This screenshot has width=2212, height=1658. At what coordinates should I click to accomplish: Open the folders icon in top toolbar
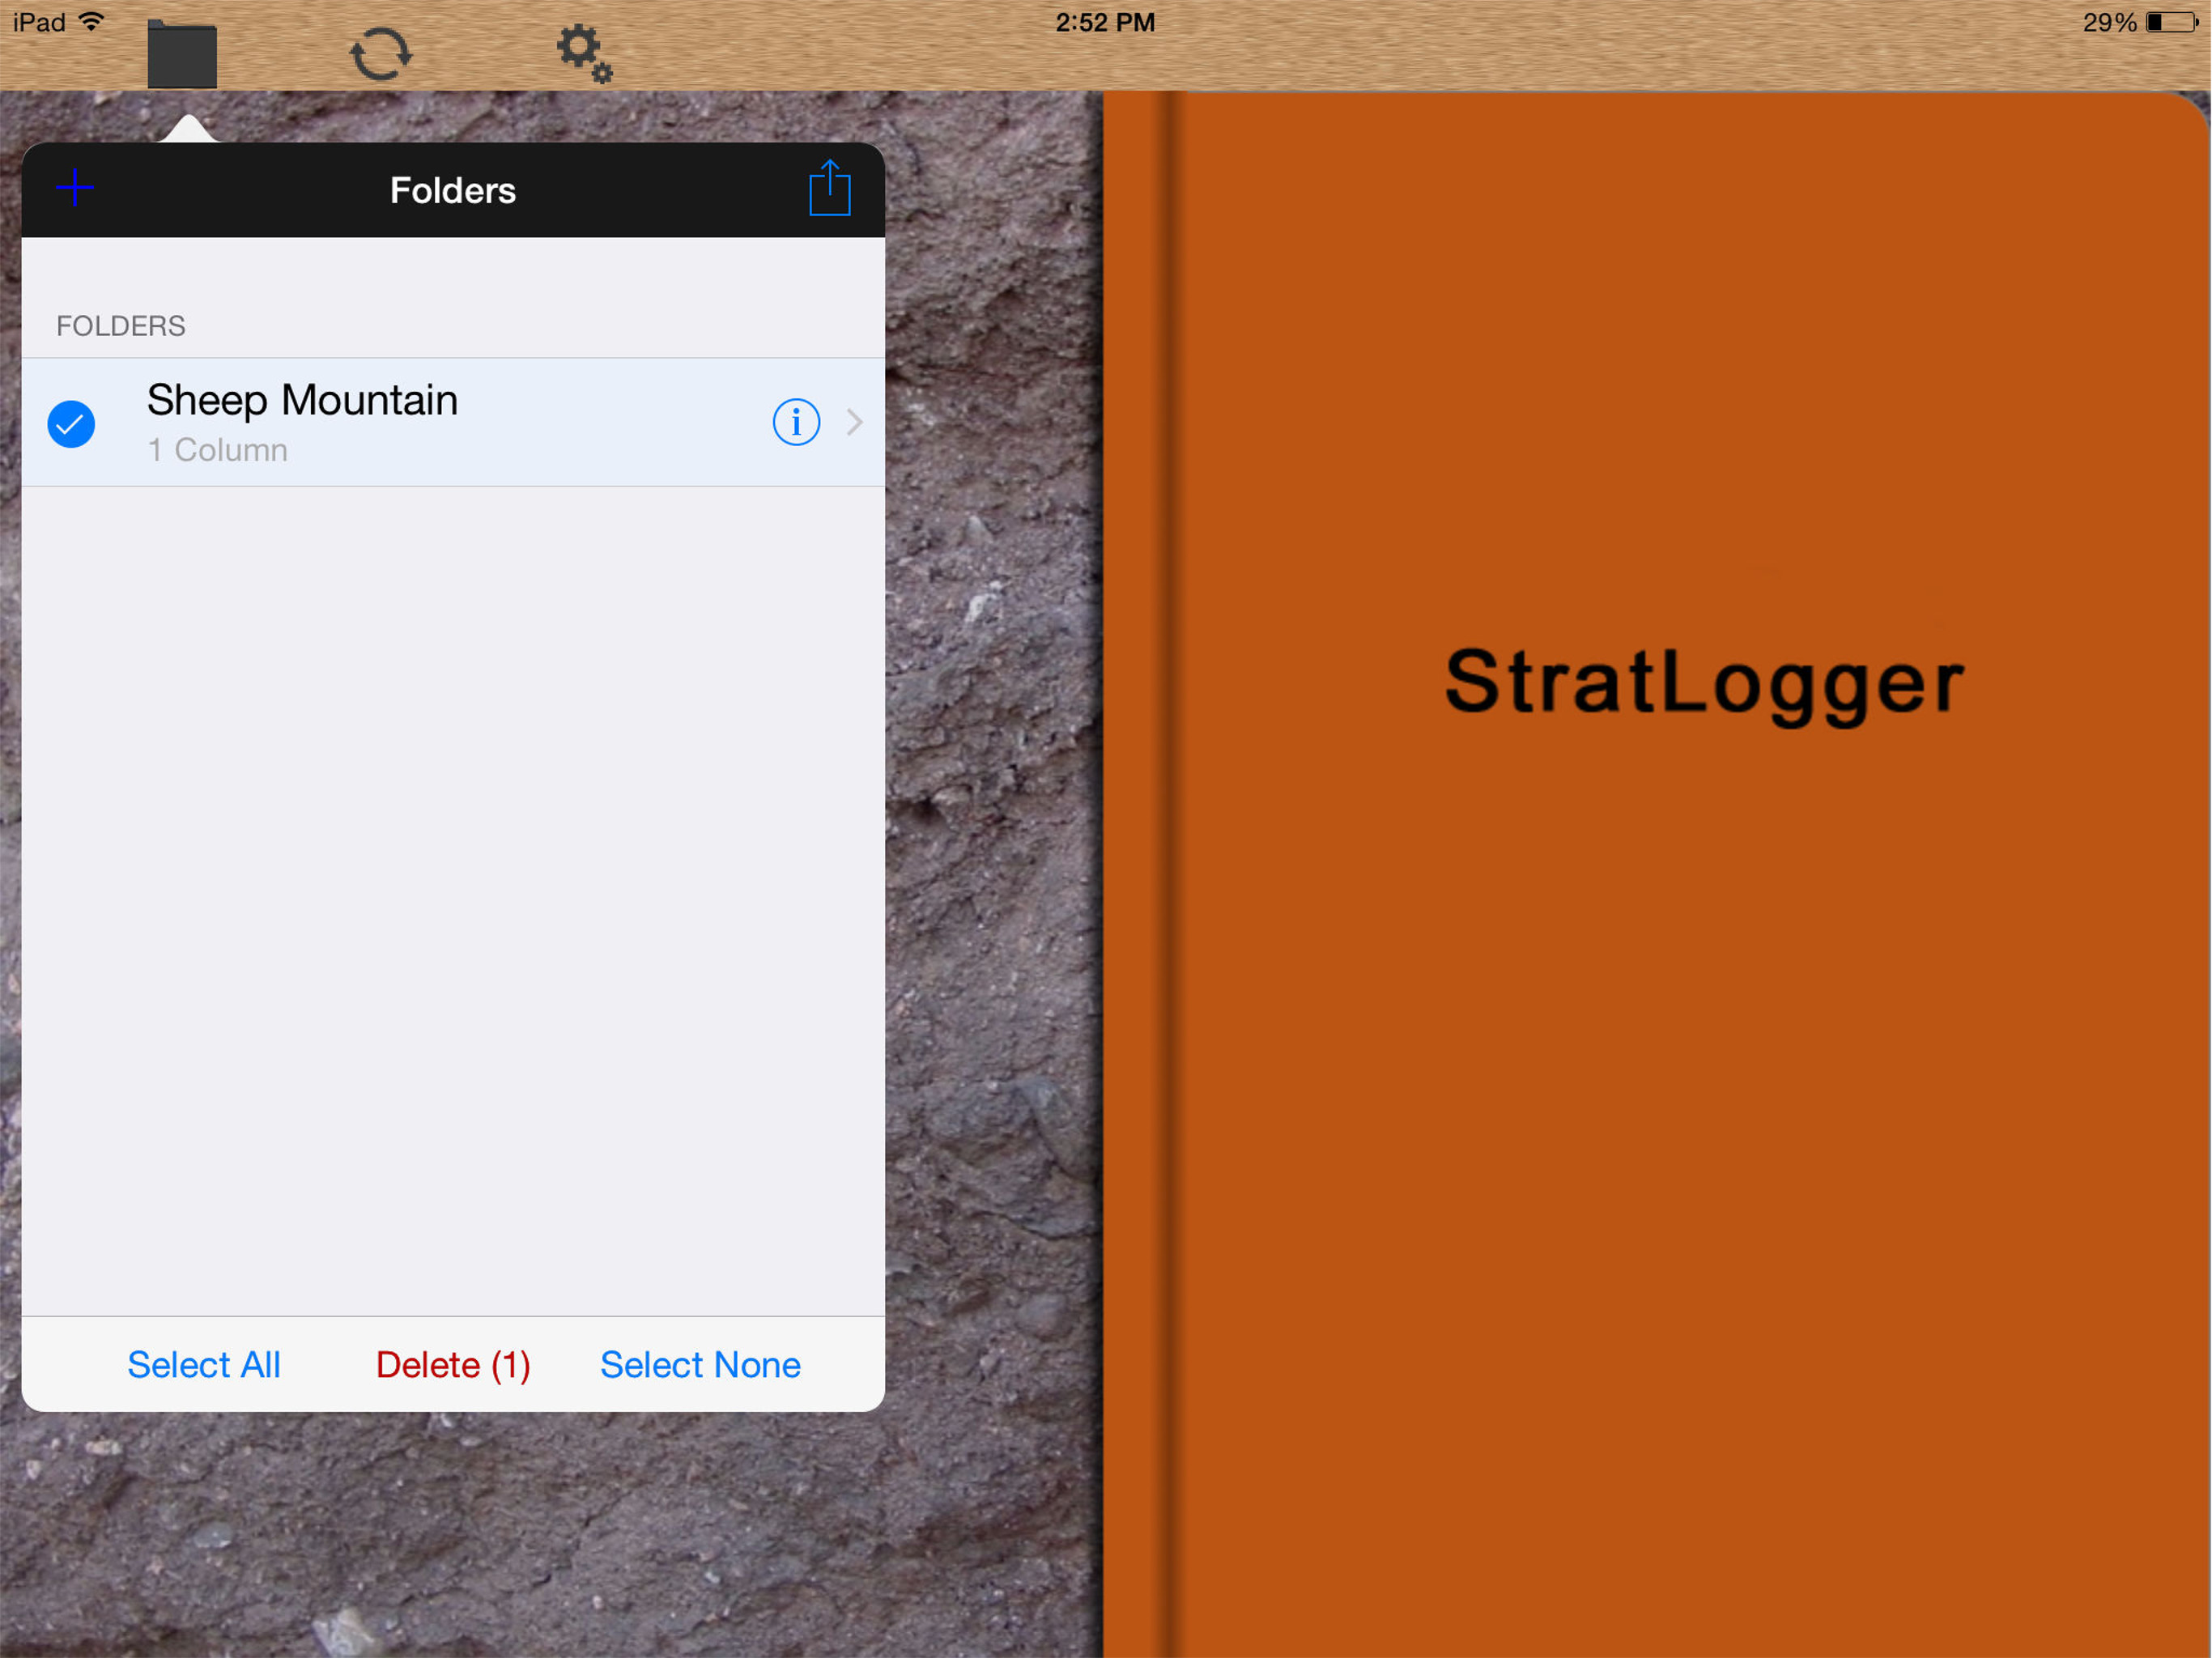click(182, 54)
